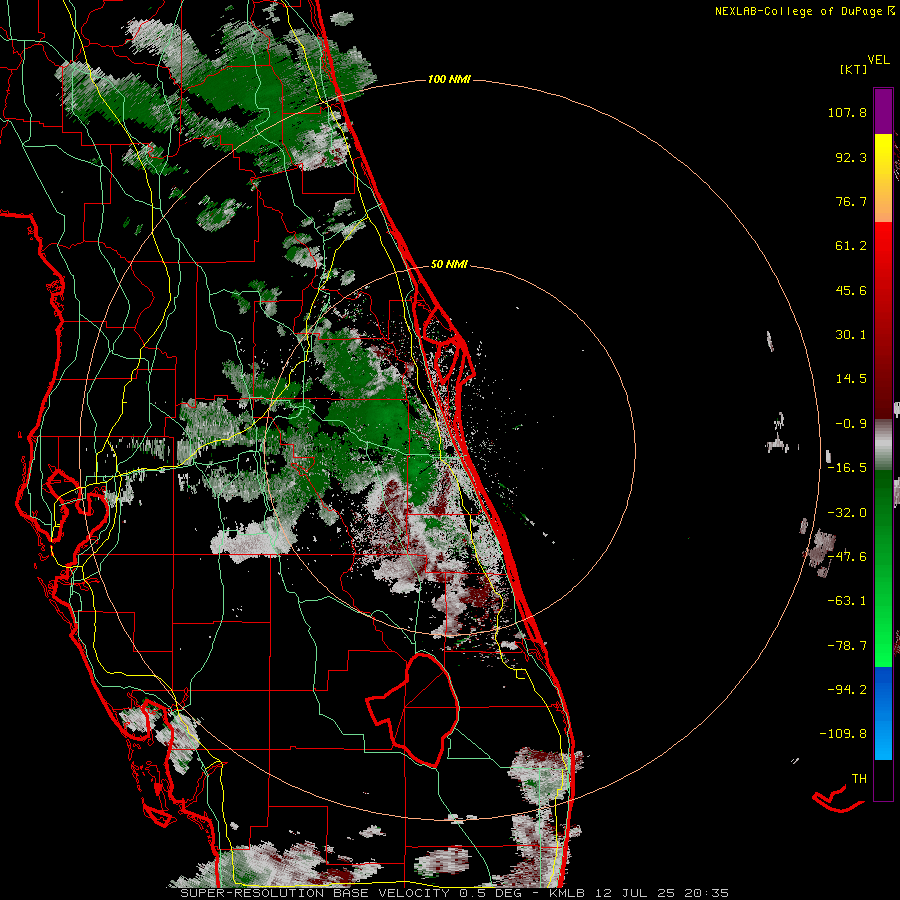Select the -63.1 scale value
Image resolution: width=900 pixels, height=900 pixels.
pyautogui.click(x=847, y=601)
